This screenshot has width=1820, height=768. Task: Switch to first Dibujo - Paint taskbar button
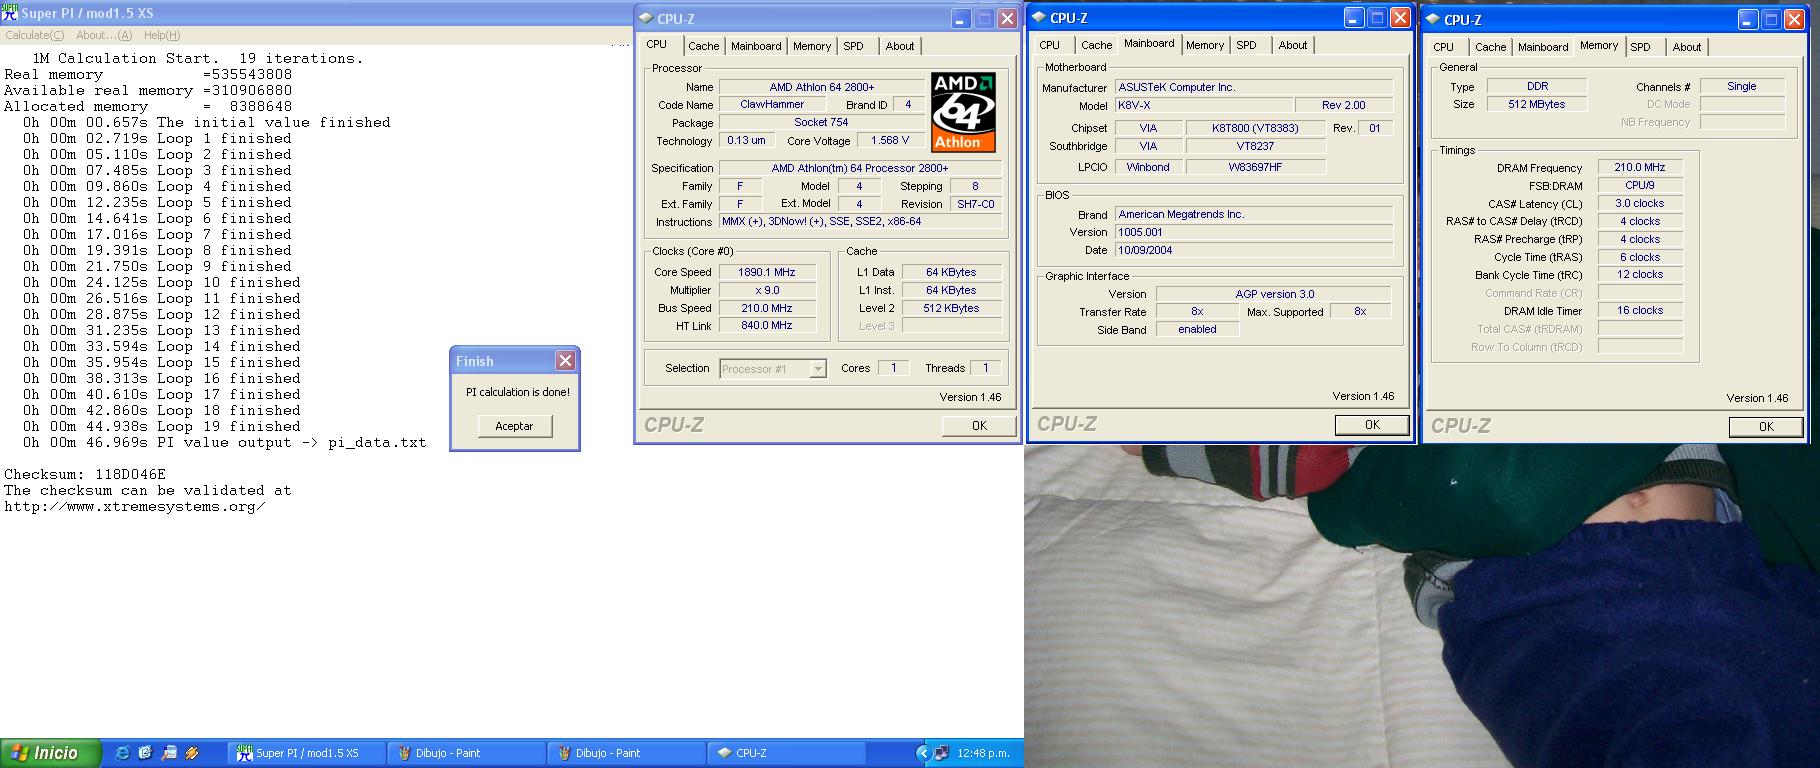pyautogui.click(x=467, y=753)
